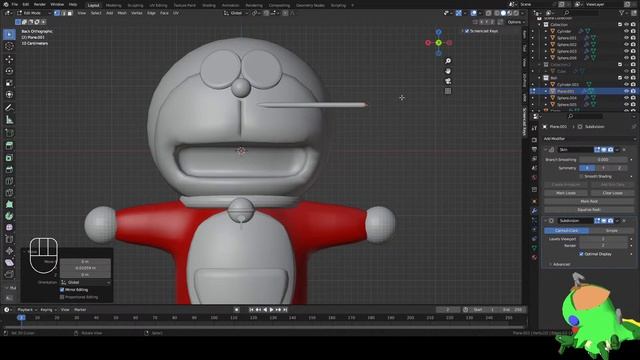Image resolution: width=640 pixels, height=360 pixels.
Task: Toggle Mirror Editing checkbox
Action: tap(62, 290)
